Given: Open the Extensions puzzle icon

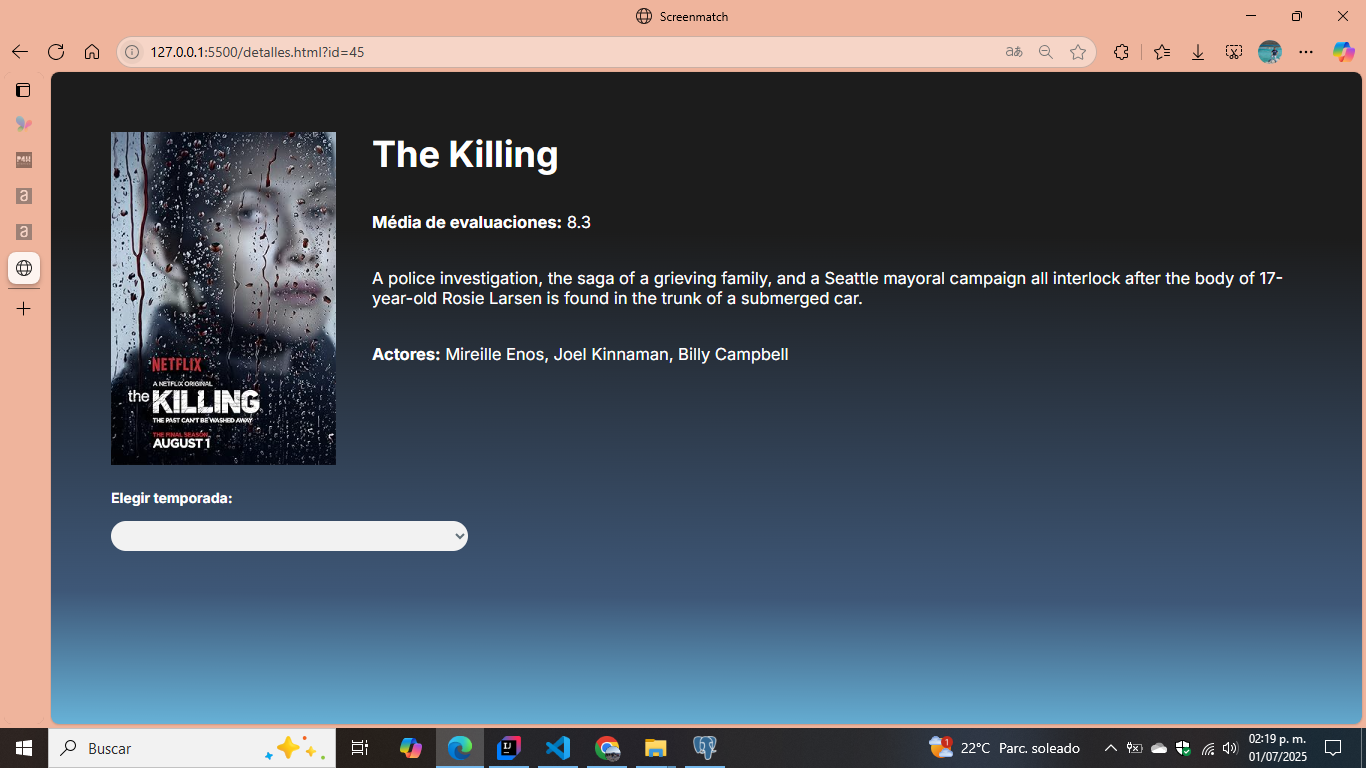Looking at the screenshot, I should tap(1121, 52).
